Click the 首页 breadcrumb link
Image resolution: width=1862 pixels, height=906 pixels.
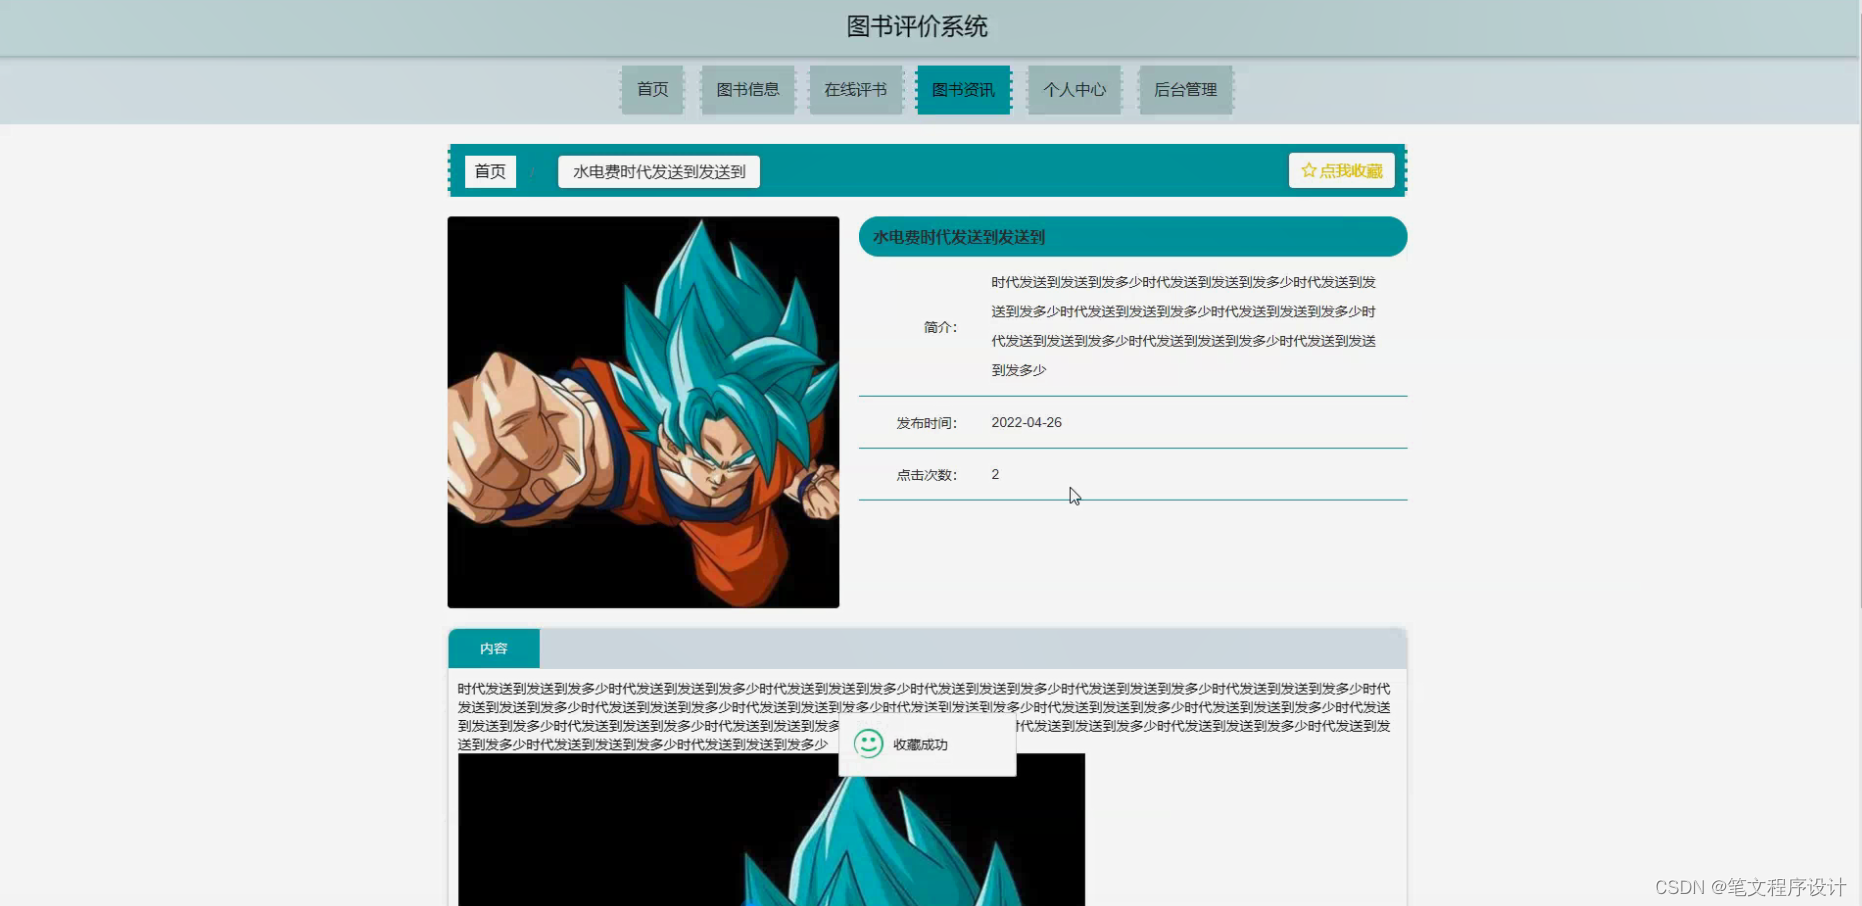click(x=490, y=171)
